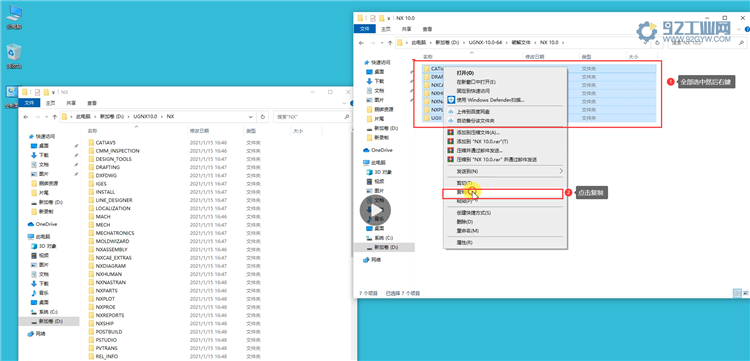
Task: Click the up arrow in NX window
Action: [55, 116]
